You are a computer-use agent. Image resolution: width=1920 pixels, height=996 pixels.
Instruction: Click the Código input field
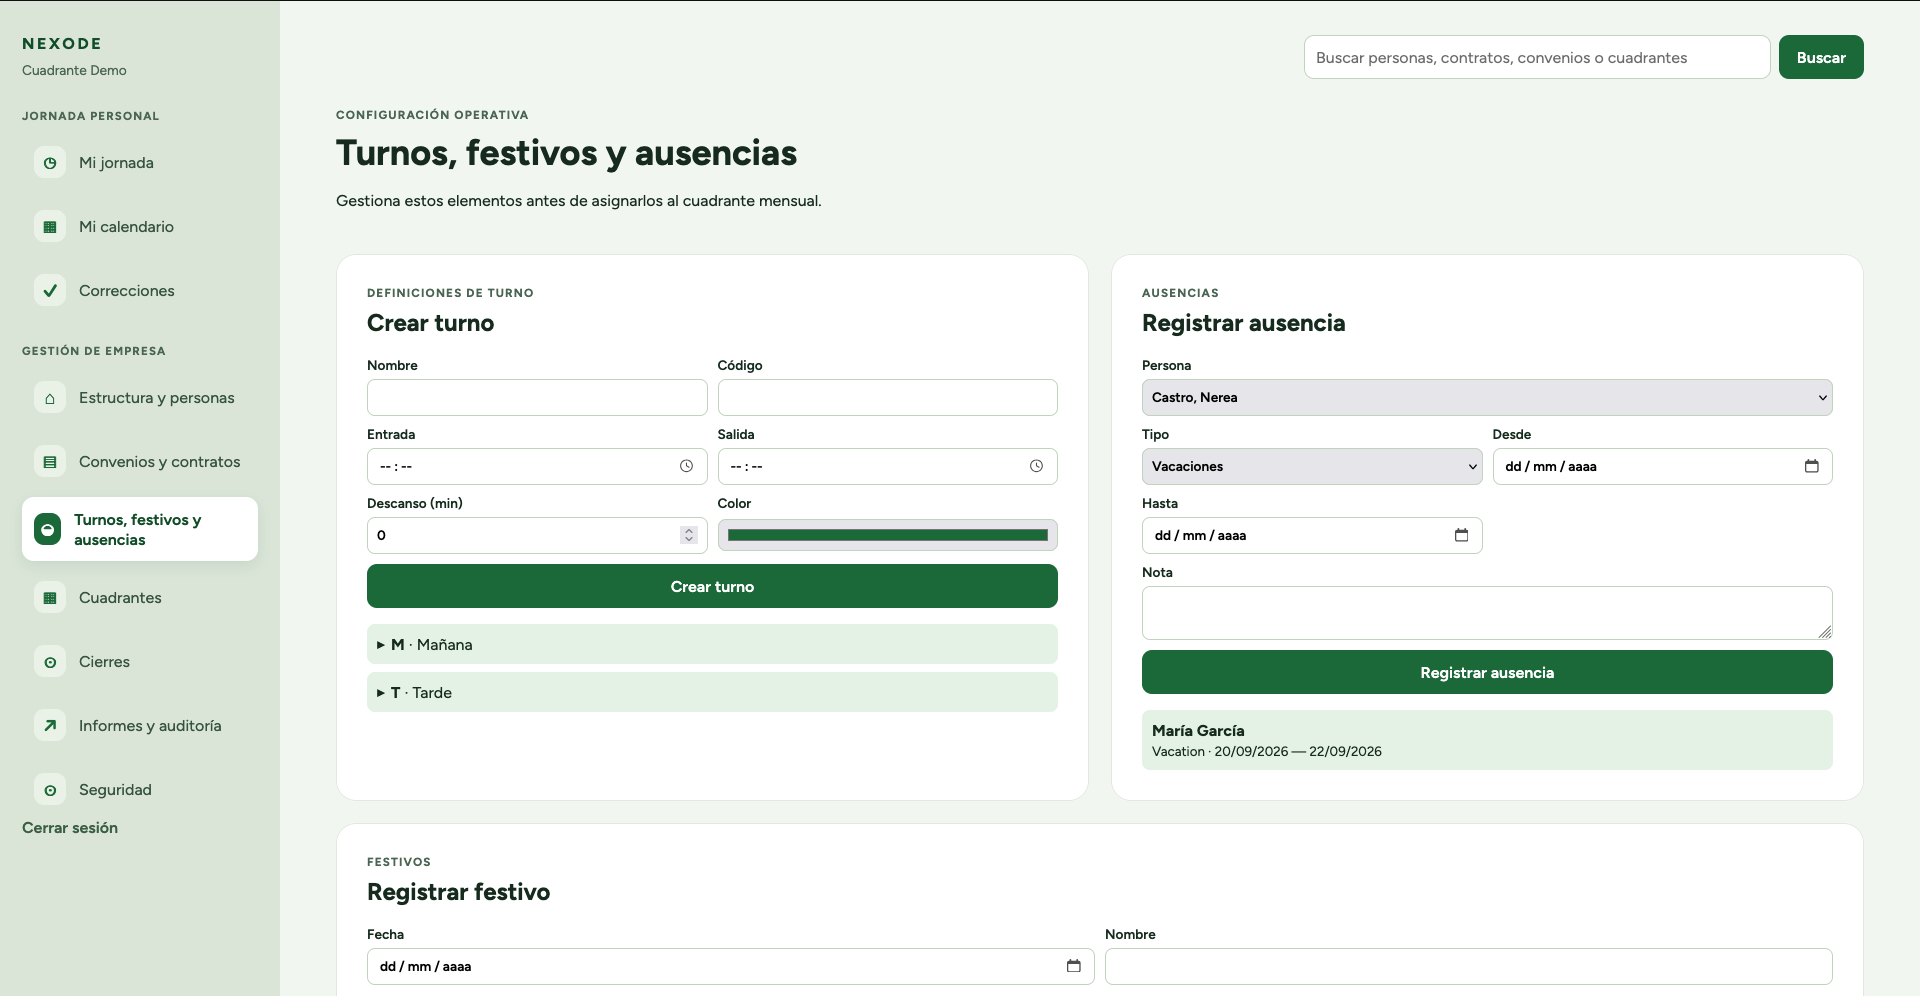(887, 398)
